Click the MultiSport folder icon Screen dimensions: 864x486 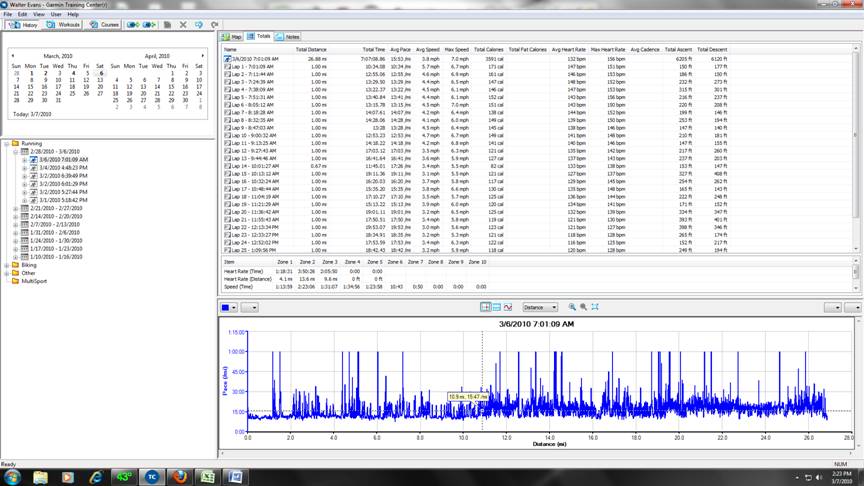(x=14, y=281)
